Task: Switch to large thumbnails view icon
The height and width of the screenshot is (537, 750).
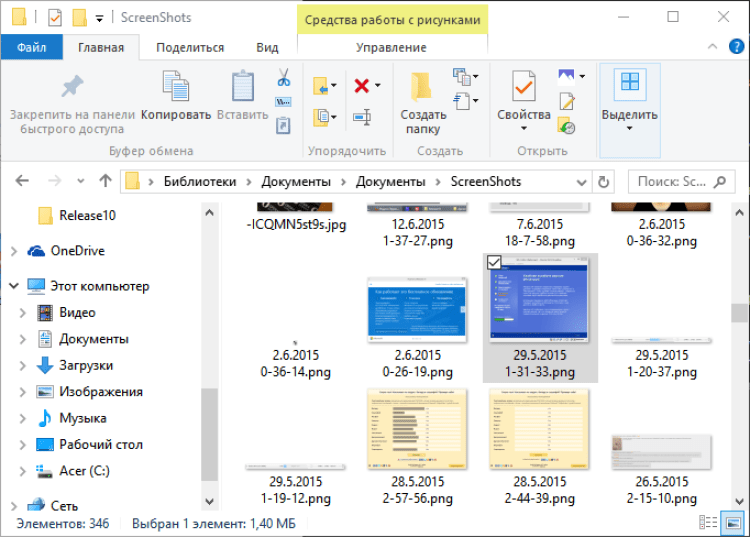Action: pos(733,523)
